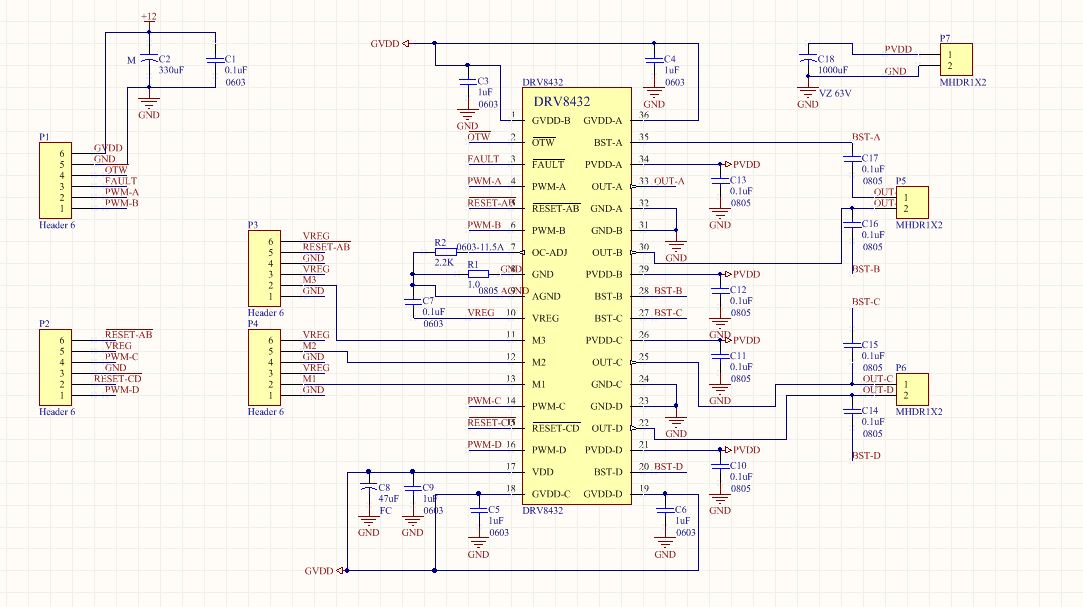Select the C5 capacitor designator

[494, 510]
